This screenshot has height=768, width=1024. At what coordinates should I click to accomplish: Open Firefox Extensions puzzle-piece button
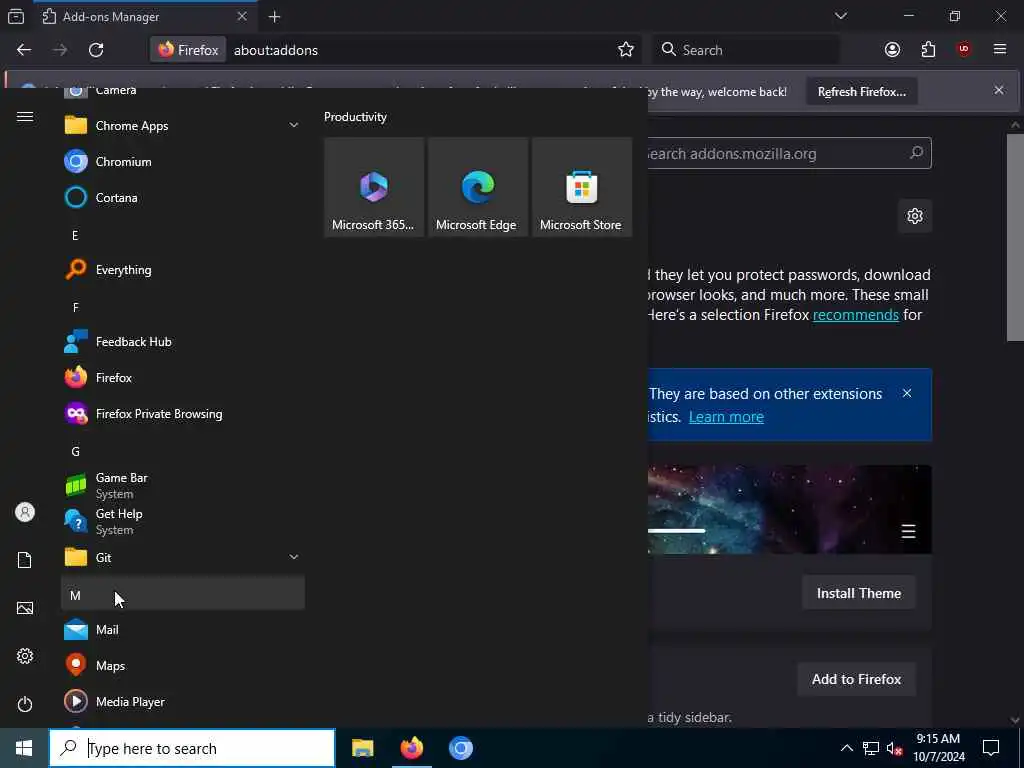(x=928, y=50)
